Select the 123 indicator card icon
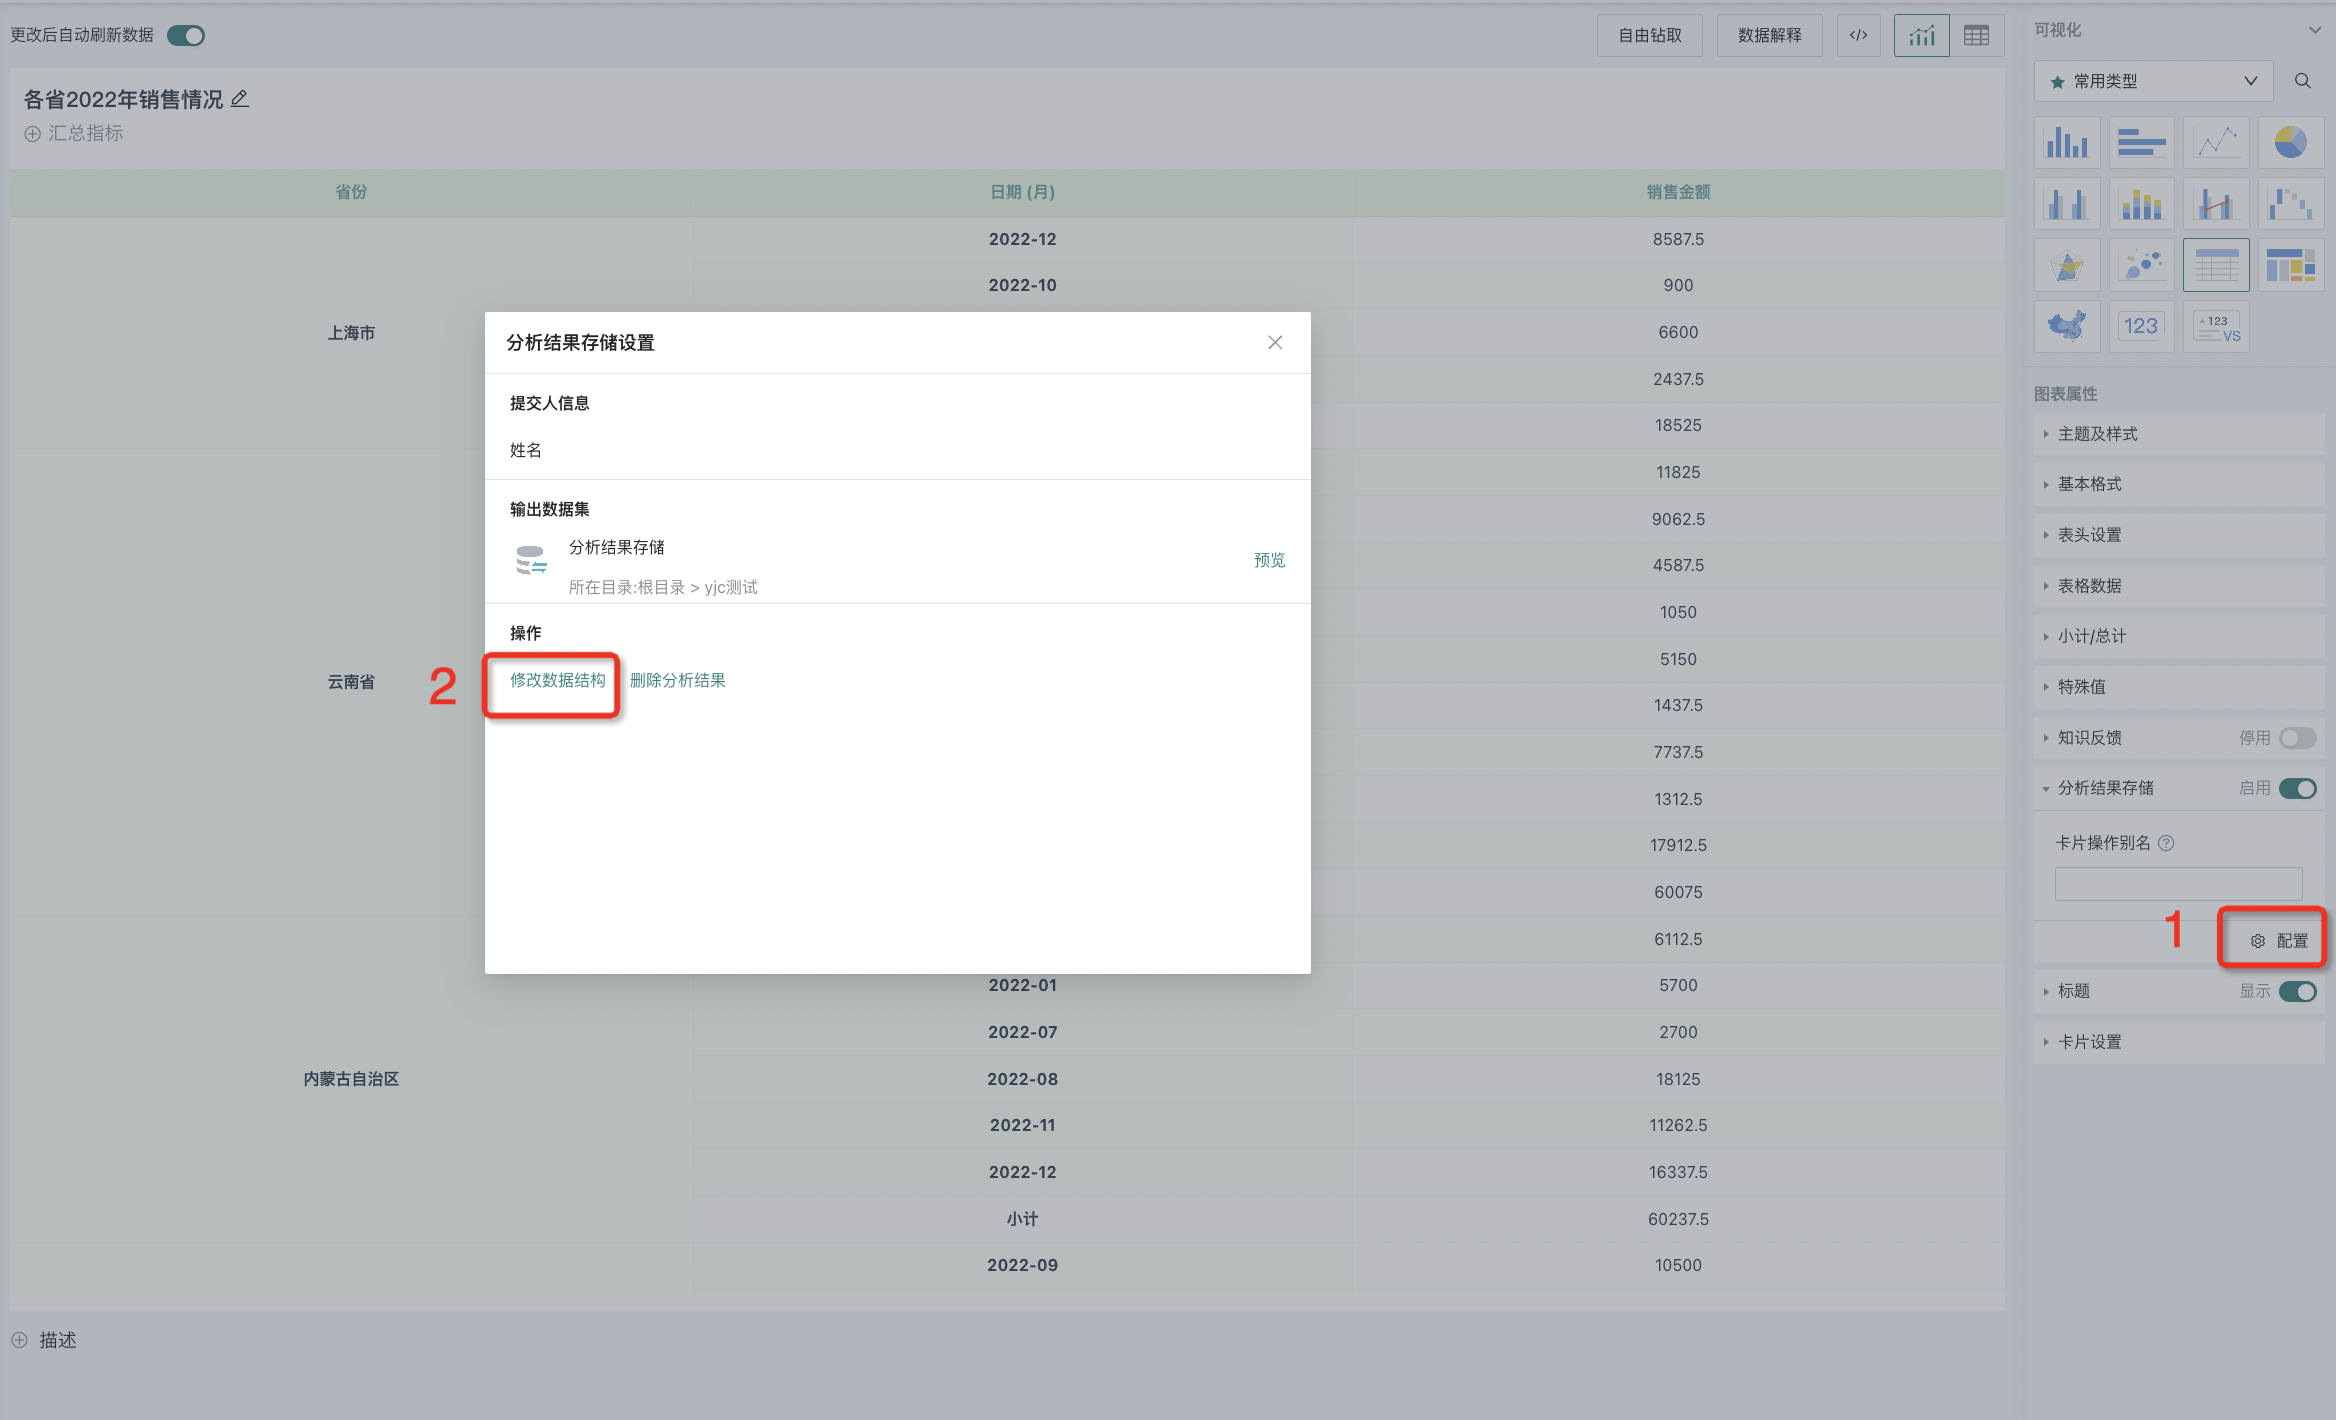Screen dimensions: 2336x1420 click(2141, 326)
